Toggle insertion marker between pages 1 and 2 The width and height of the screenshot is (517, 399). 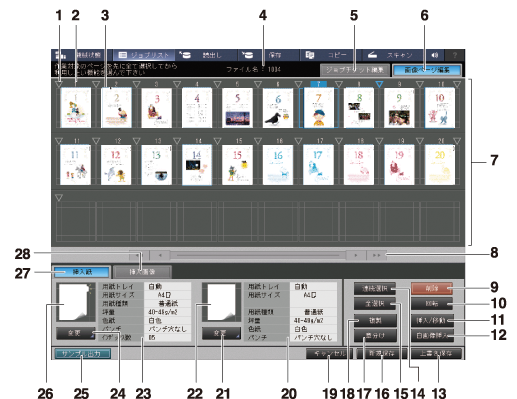point(96,84)
